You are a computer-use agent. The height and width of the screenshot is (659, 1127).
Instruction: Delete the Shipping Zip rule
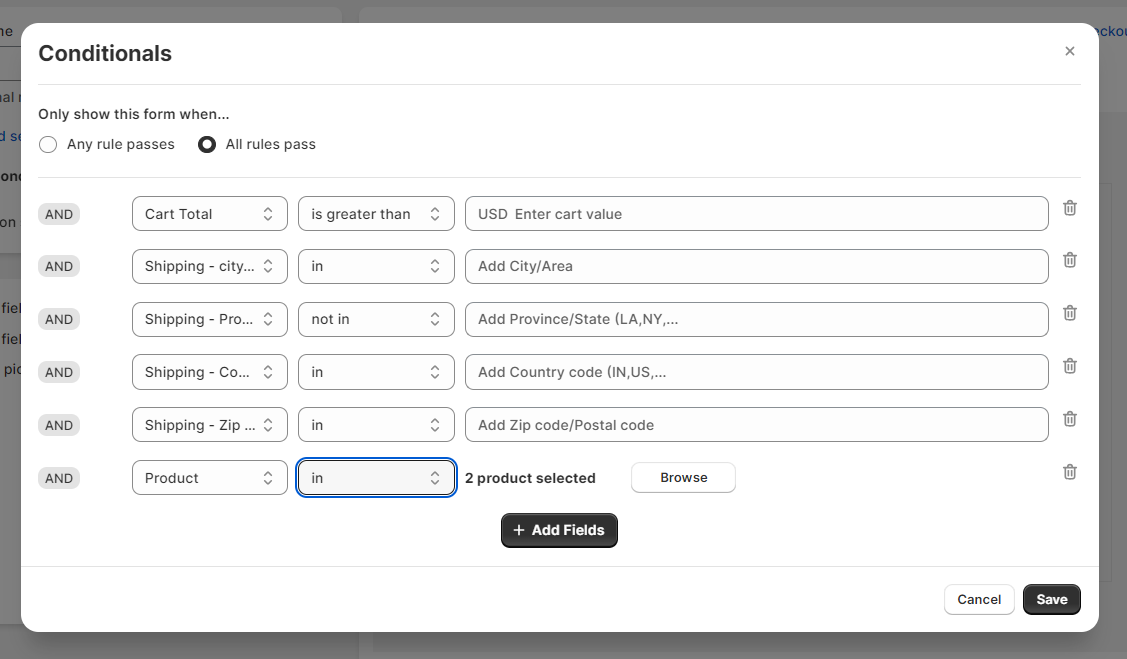[x=1069, y=419]
